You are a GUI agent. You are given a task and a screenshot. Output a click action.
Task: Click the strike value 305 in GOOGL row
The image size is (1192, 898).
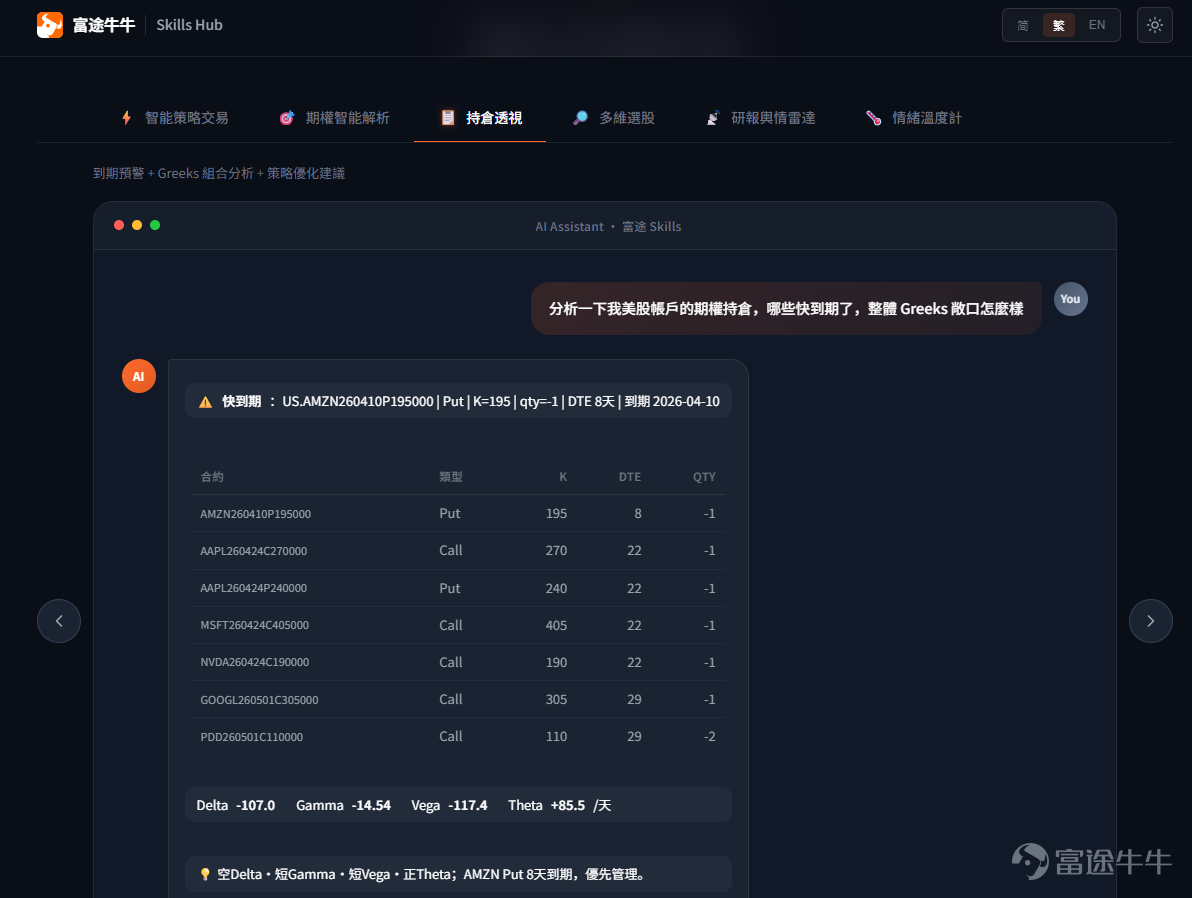coord(556,700)
